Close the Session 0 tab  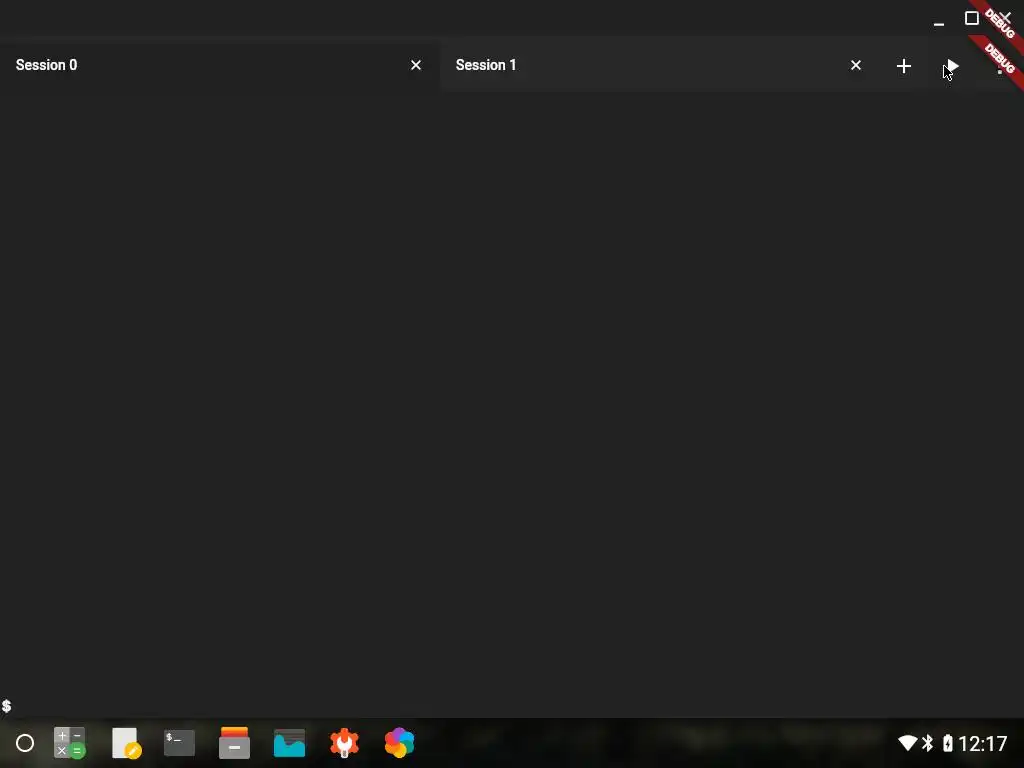(416, 65)
